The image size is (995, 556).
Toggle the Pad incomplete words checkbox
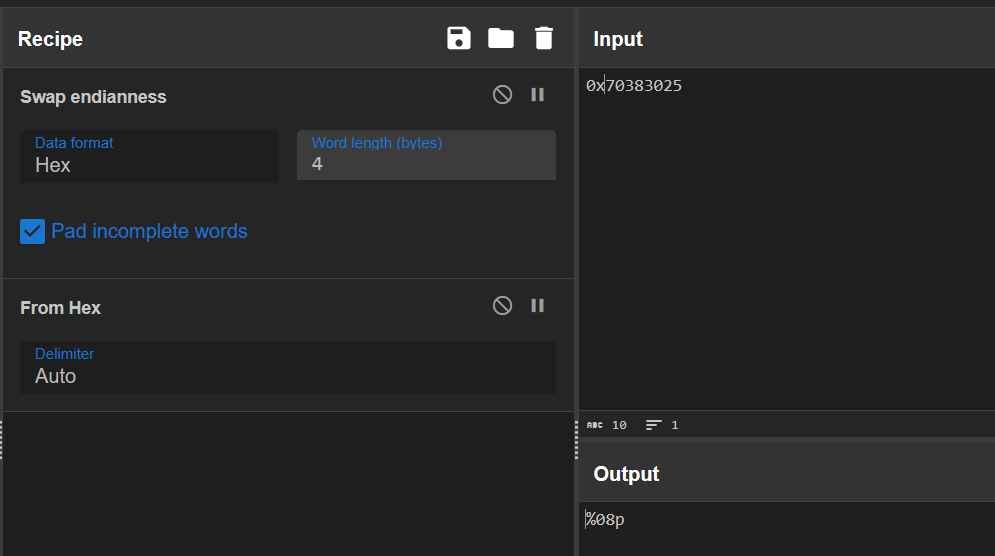click(33, 232)
